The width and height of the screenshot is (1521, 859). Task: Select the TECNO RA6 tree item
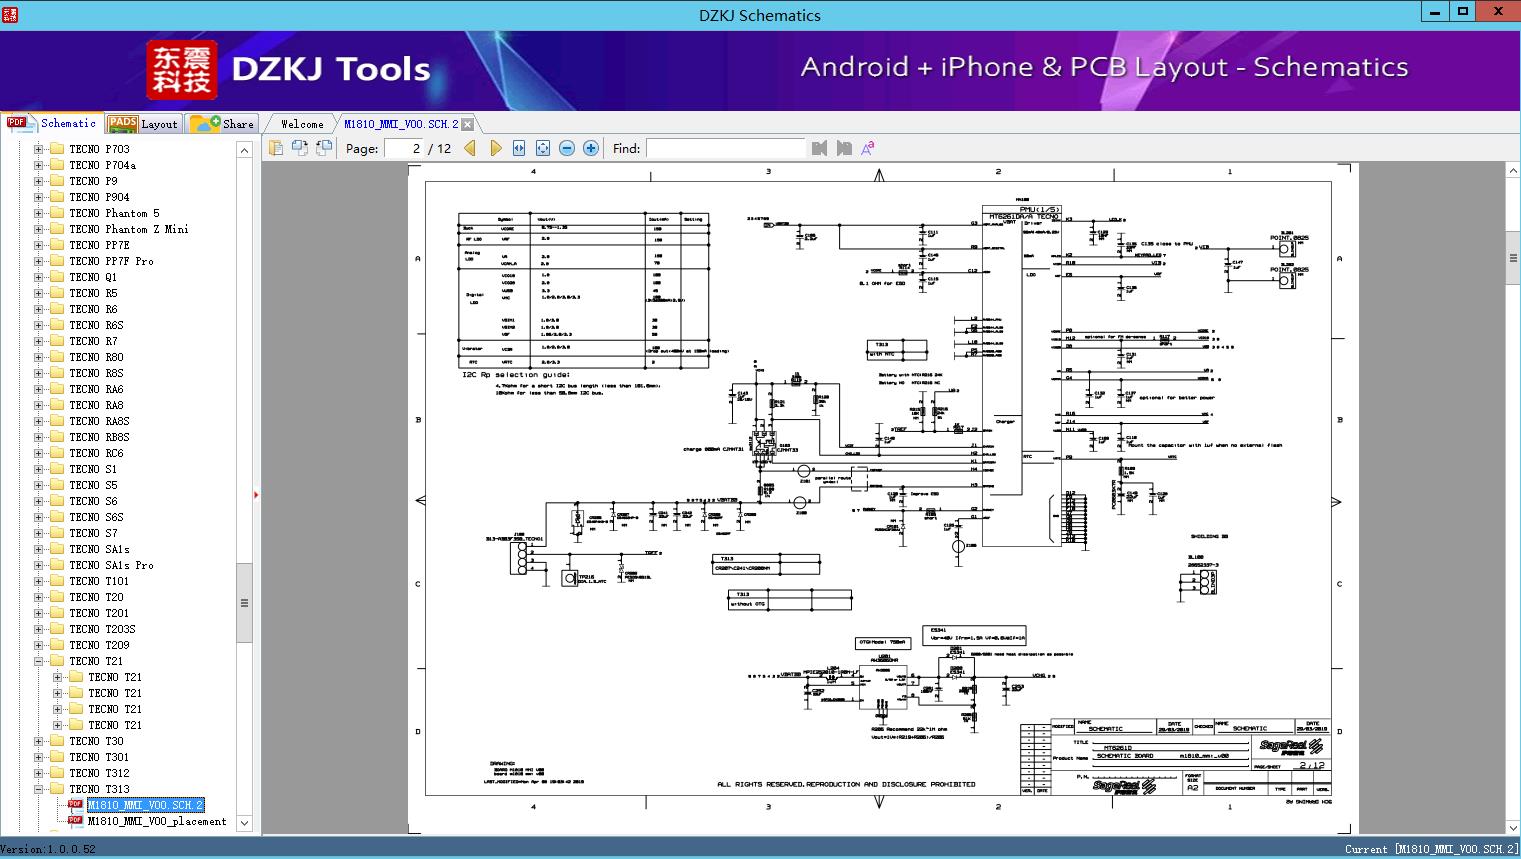[97, 389]
